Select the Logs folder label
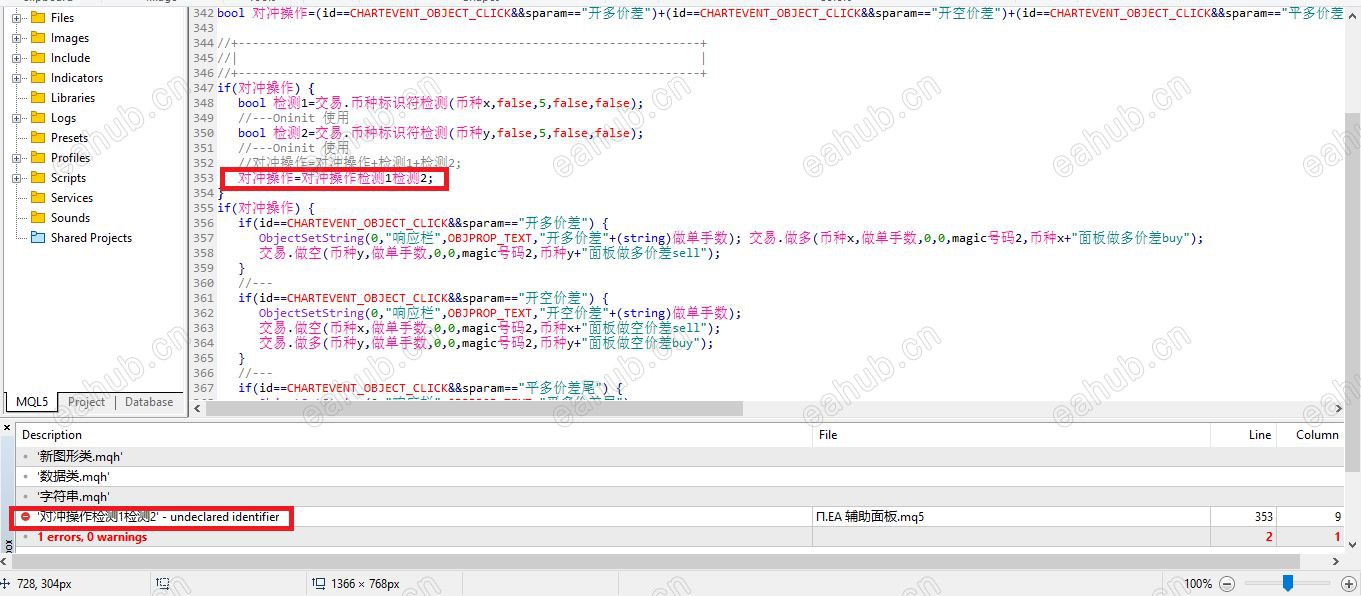 [x=63, y=118]
